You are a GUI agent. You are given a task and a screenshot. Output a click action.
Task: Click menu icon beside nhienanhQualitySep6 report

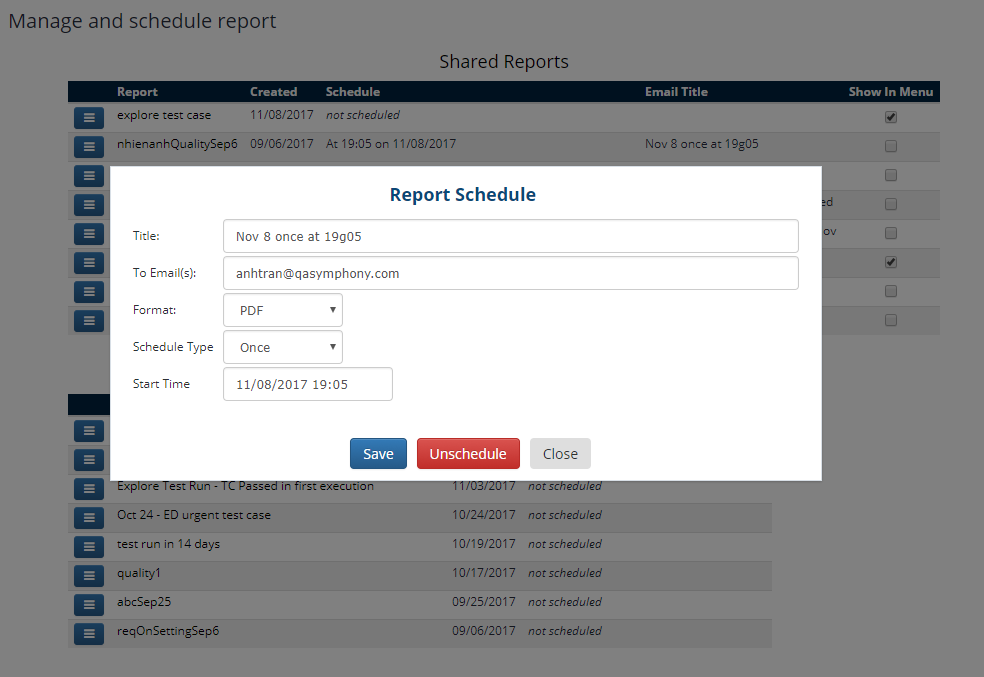click(89, 146)
